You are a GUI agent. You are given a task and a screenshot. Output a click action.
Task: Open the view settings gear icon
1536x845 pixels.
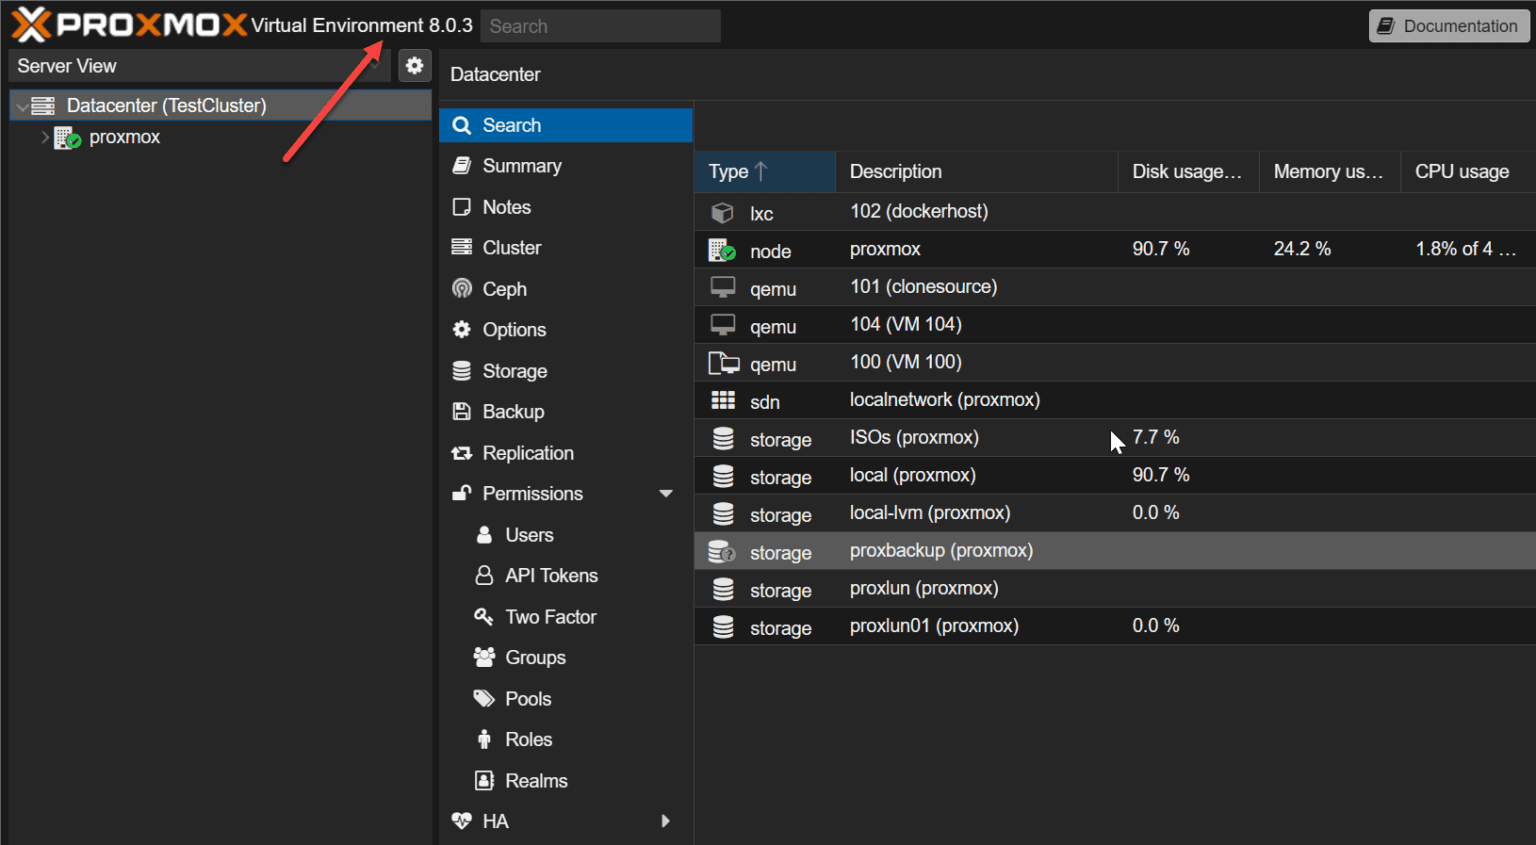(415, 65)
